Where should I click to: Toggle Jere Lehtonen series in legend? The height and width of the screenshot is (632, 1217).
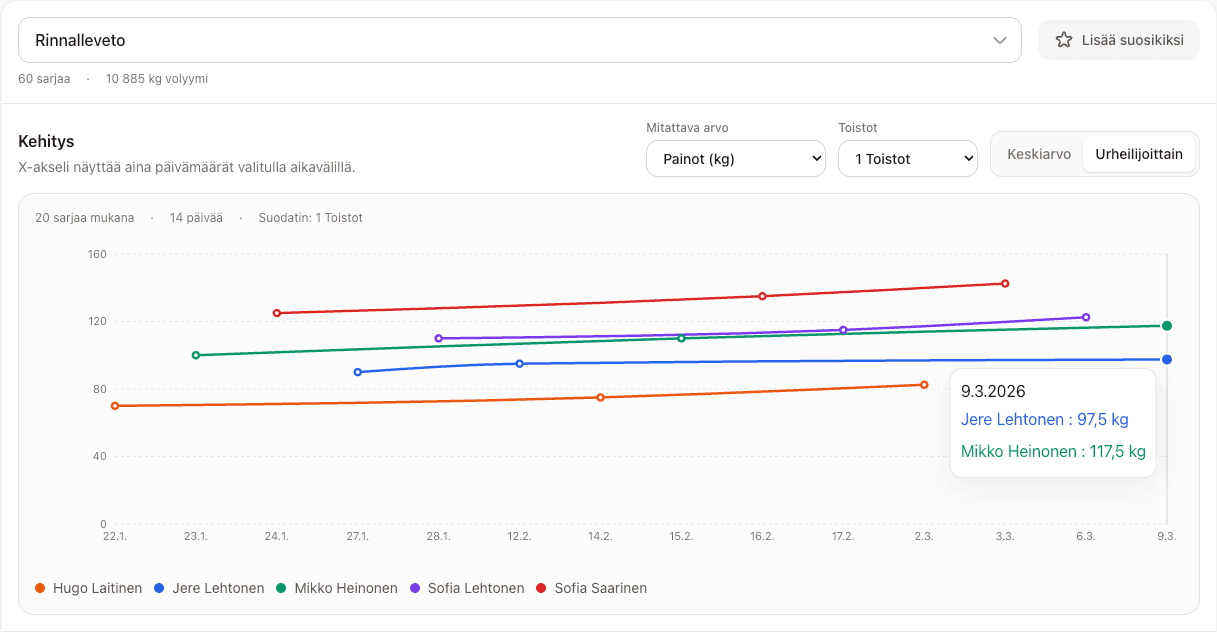coord(208,588)
